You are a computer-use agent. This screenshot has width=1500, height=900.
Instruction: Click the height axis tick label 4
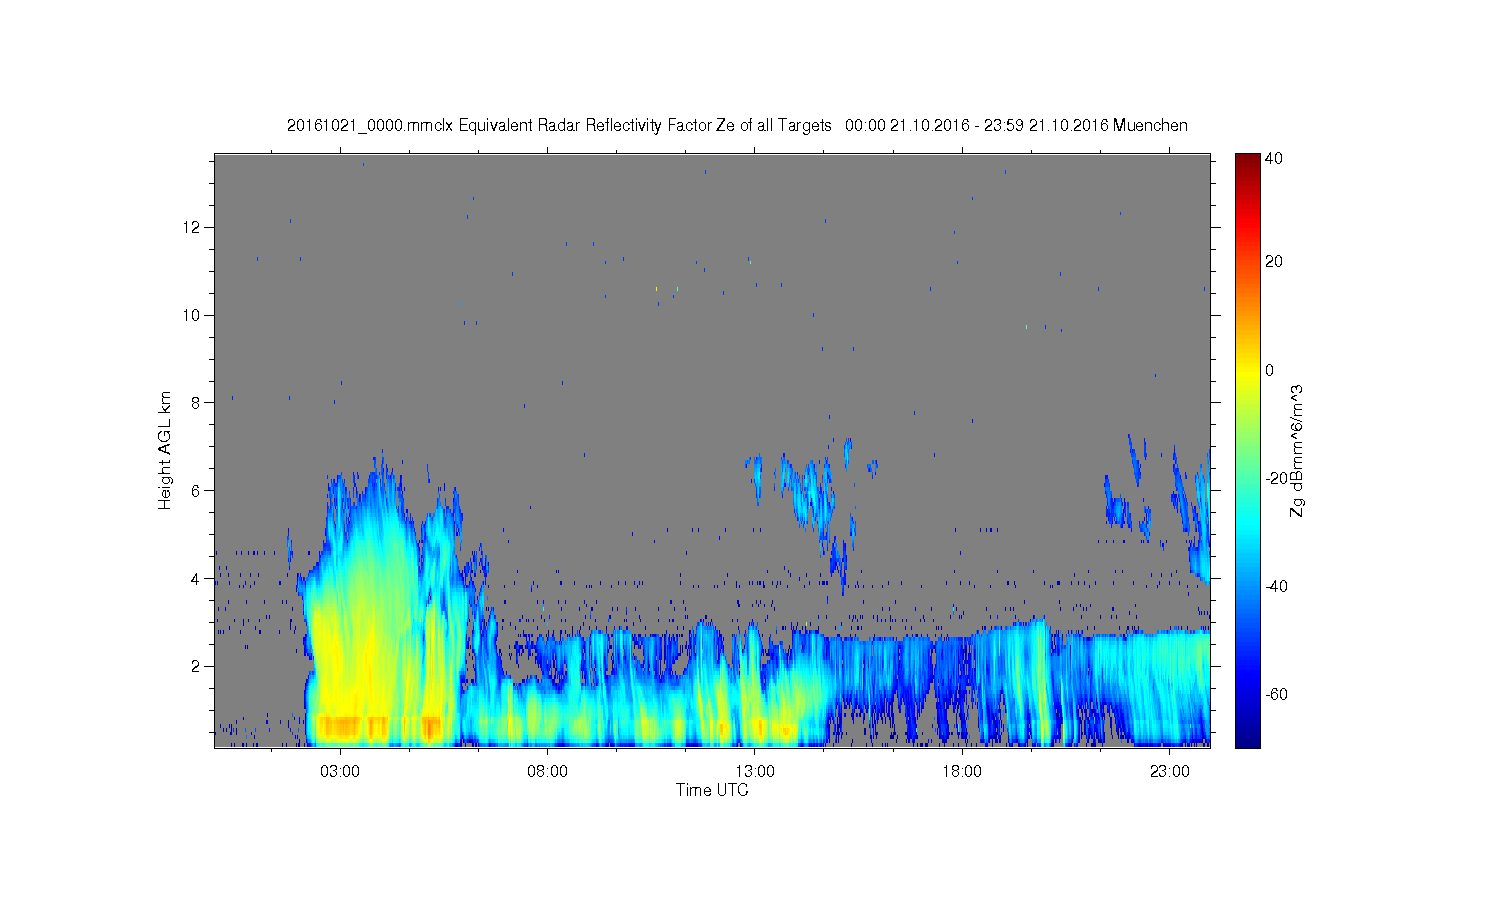click(198, 578)
